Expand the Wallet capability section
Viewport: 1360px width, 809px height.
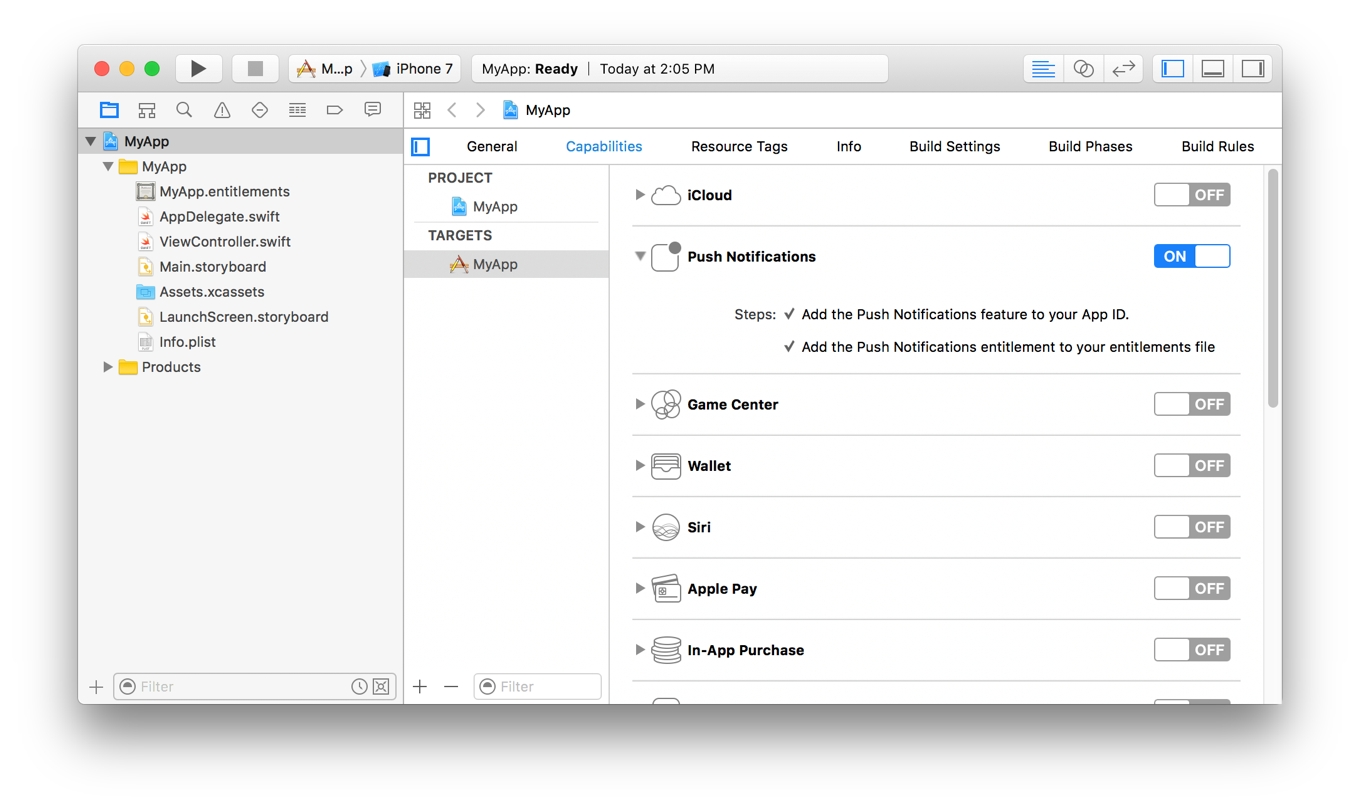[640, 466]
